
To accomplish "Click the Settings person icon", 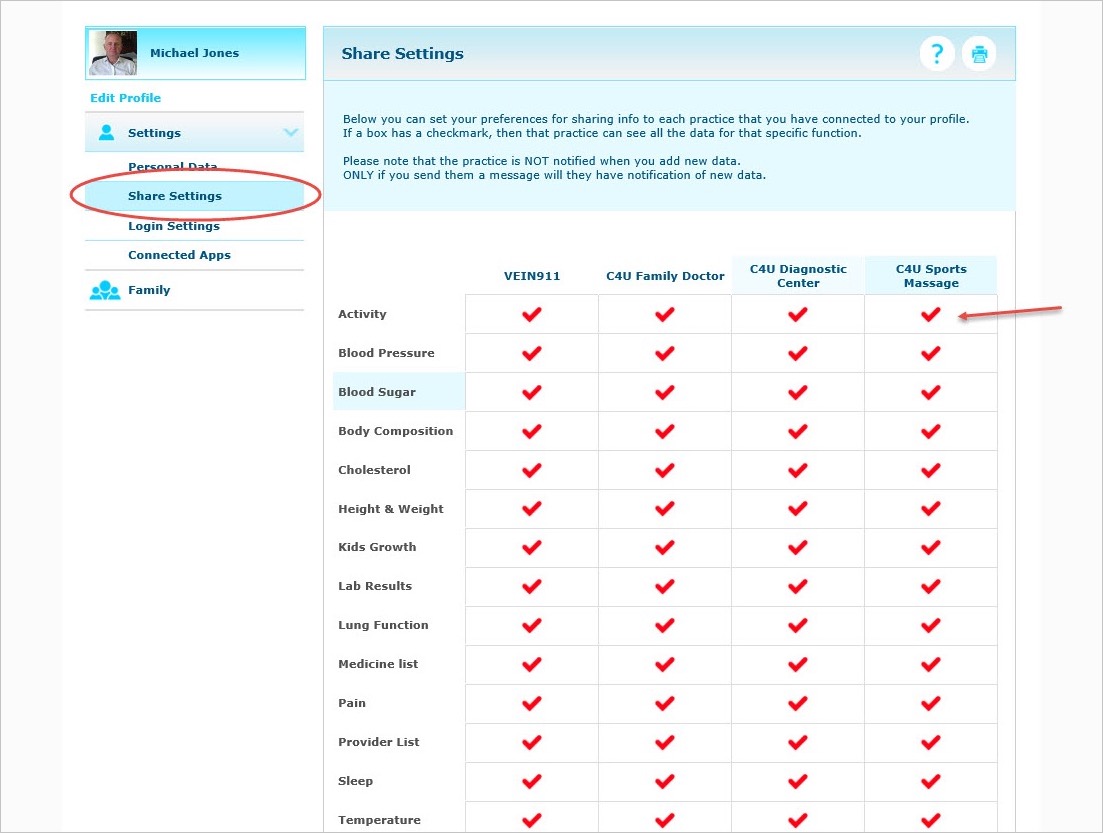I will (106, 132).
